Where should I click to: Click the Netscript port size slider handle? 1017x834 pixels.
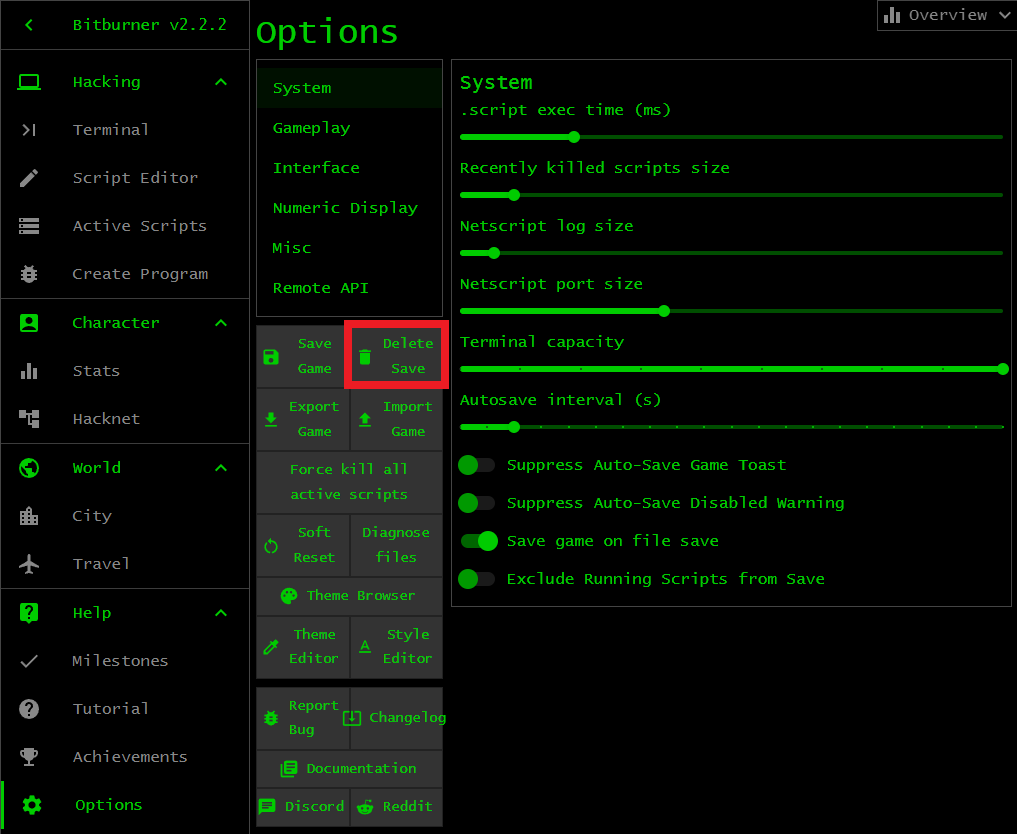[664, 311]
